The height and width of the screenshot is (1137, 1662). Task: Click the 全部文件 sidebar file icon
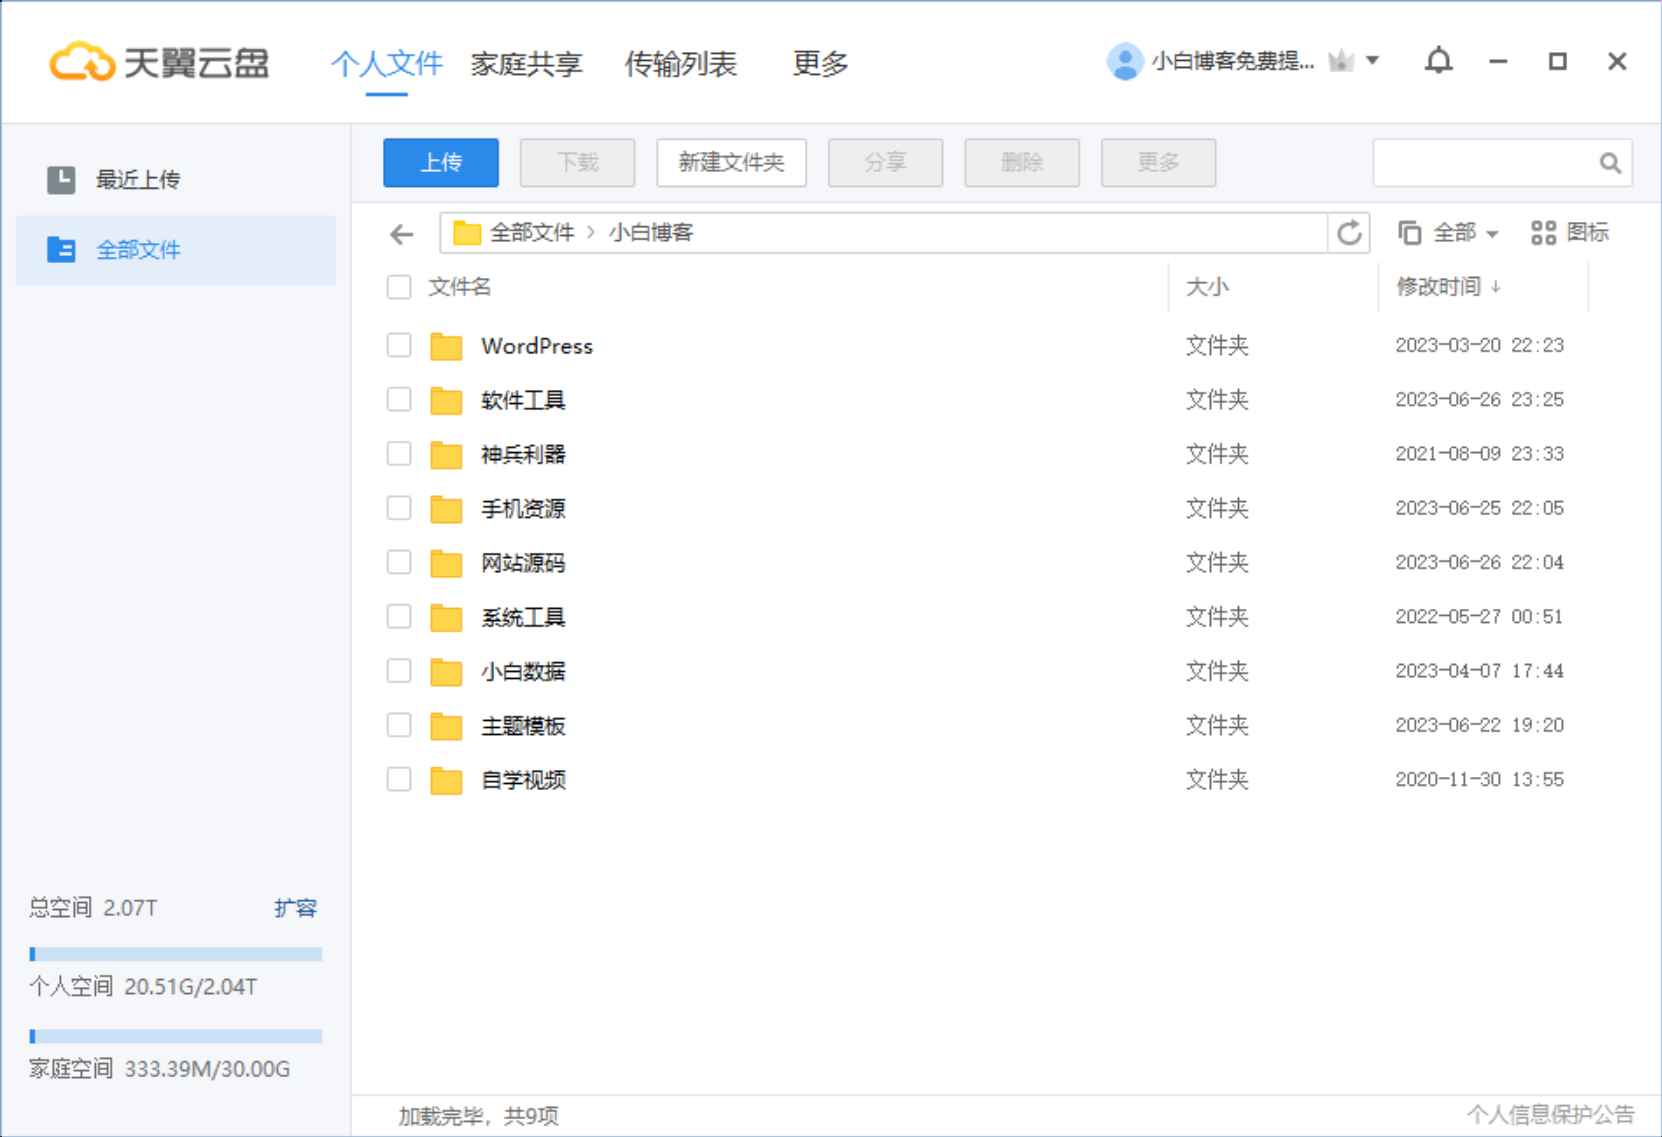click(x=61, y=249)
